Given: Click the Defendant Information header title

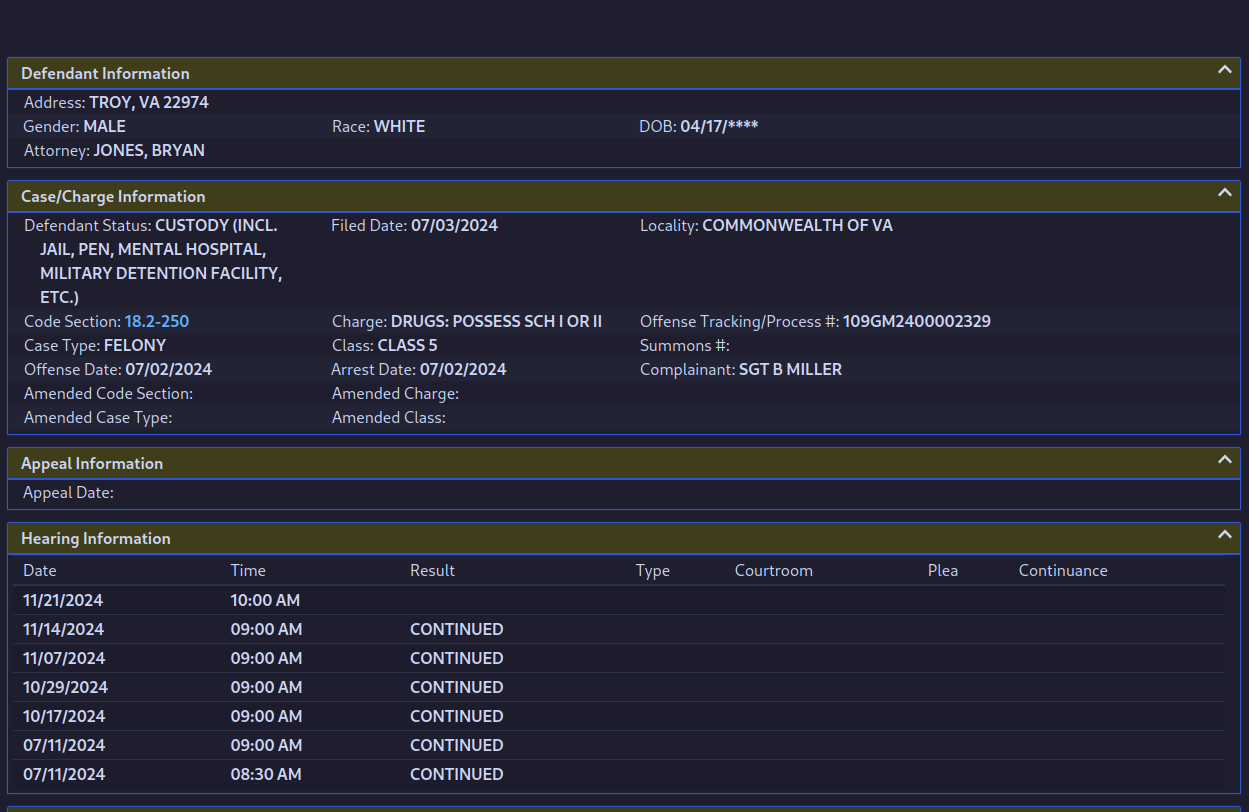Looking at the screenshot, I should [x=105, y=73].
